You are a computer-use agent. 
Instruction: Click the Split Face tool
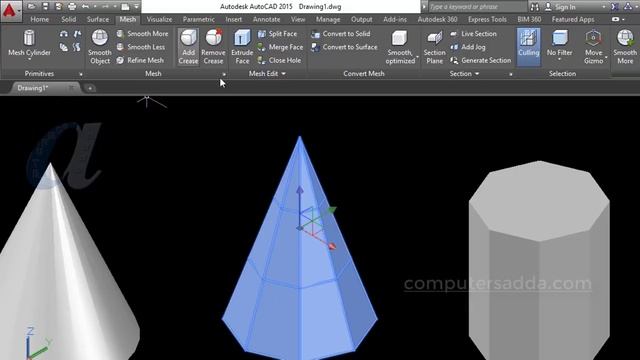click(x=278, y=34)
